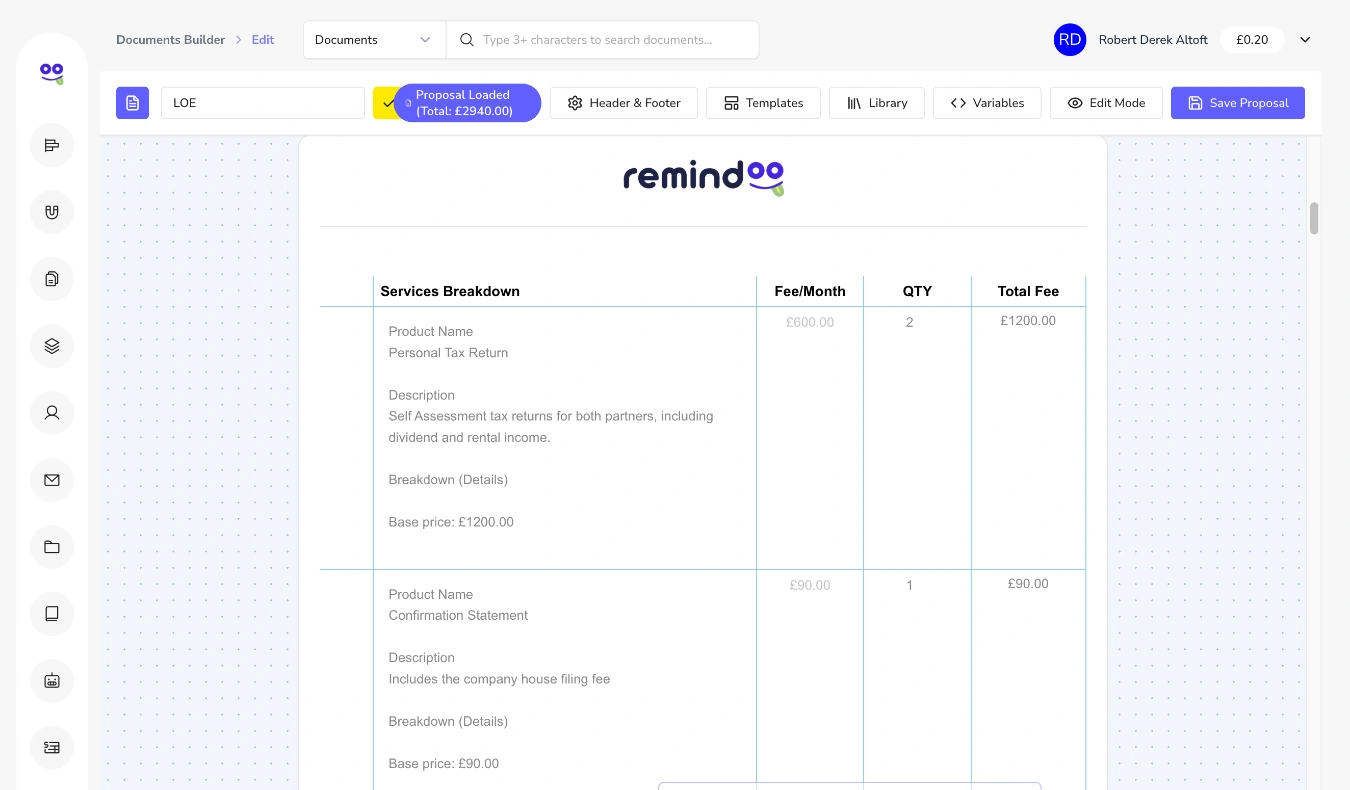
Task: Open the checklist rows icon at sidebar bottom
Action: [52, 747]
